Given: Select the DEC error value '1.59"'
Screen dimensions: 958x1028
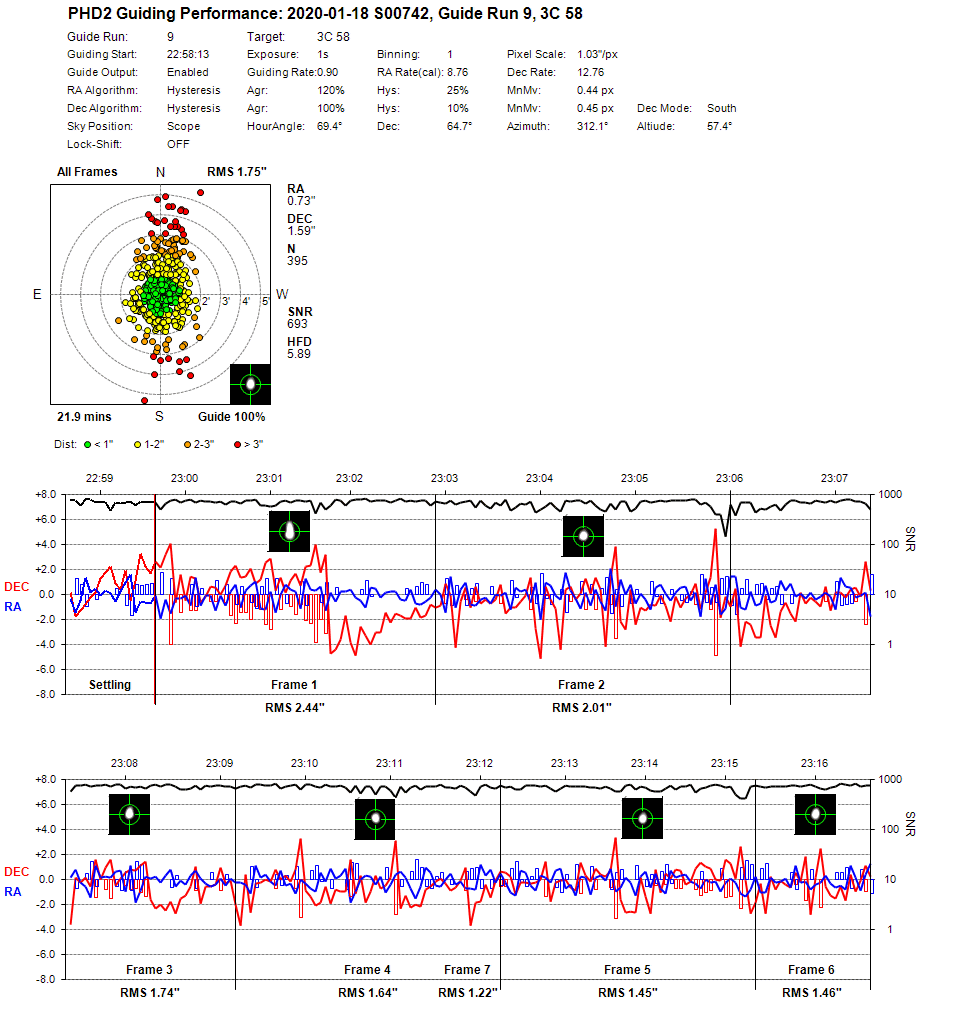Looking at the screenshot, I should [301, 231].
